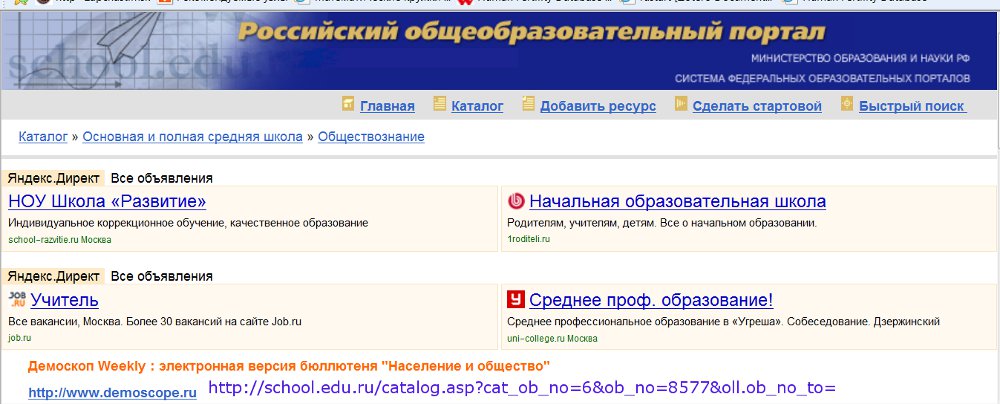Click the red 1roditeli ad favicon

[517, 200]
